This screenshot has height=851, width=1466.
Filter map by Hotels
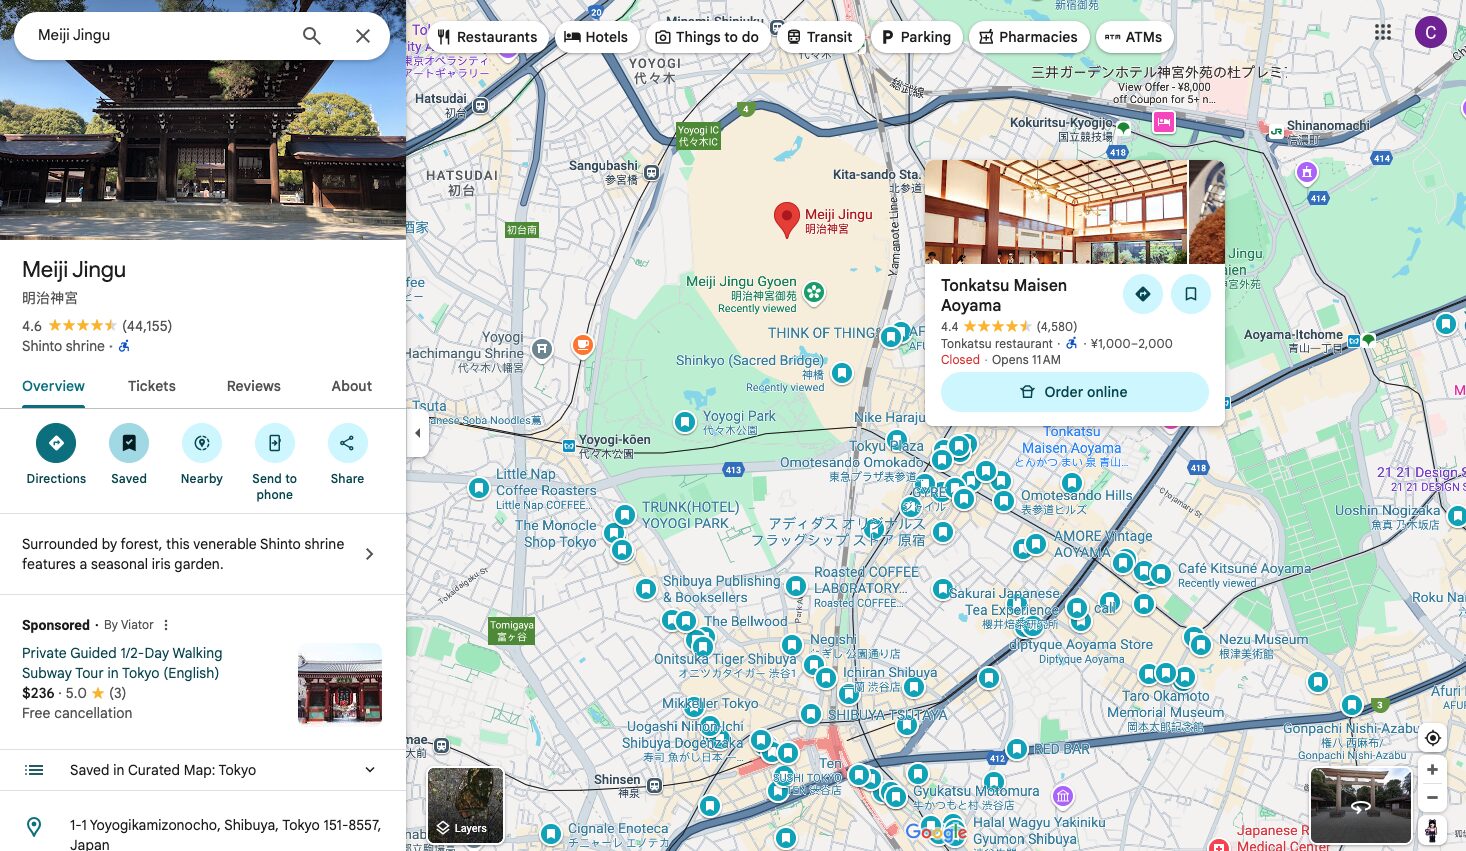[596, 37]
